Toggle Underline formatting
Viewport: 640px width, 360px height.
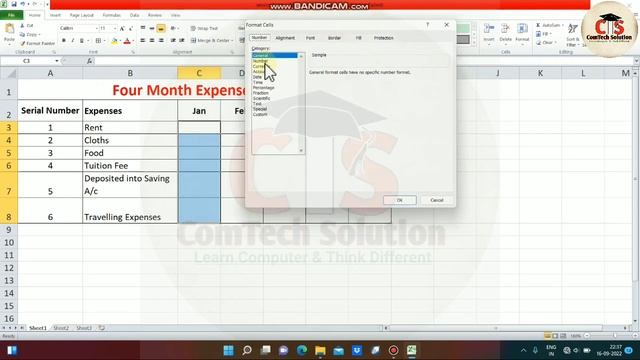pyautogui.click(x=82, y=41)
